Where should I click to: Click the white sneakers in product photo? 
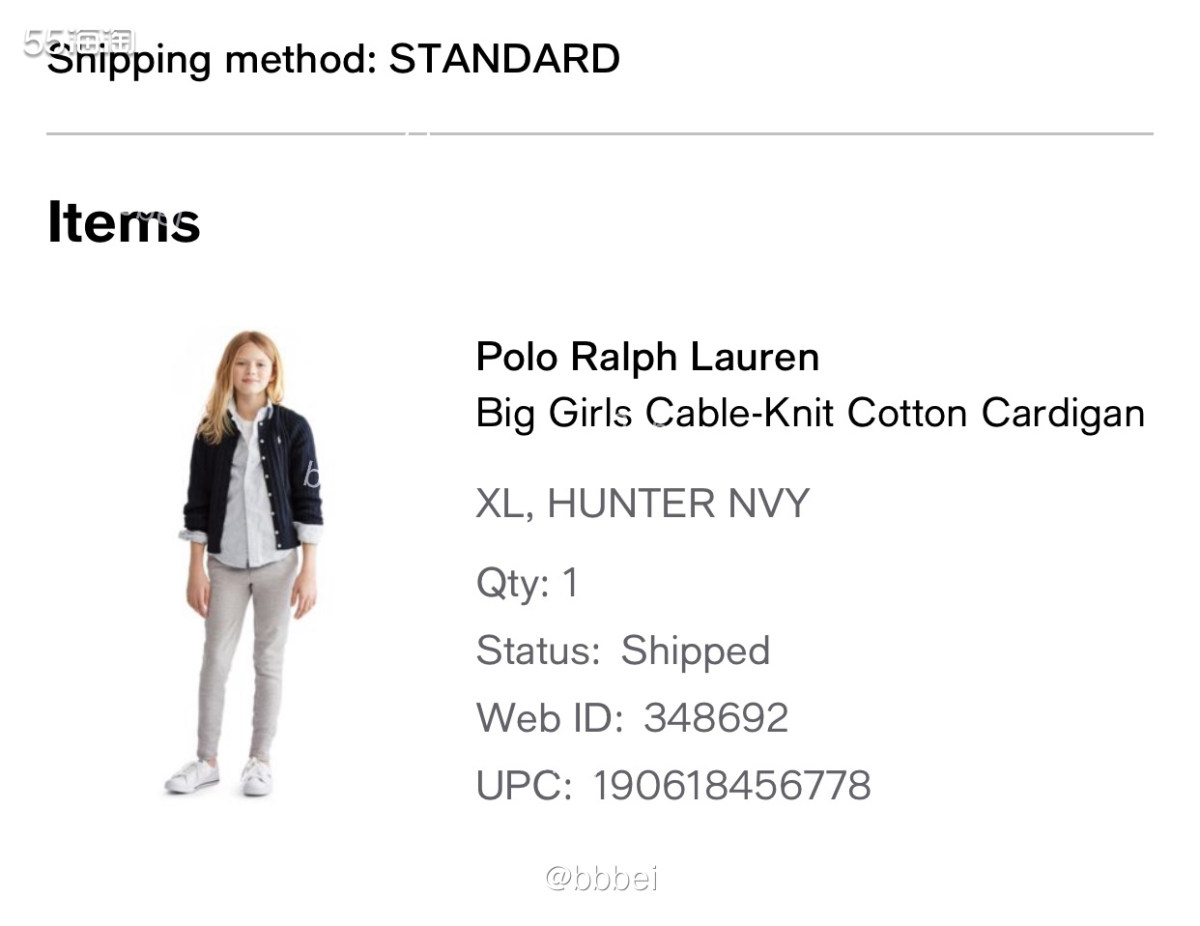tap(220, 776)
